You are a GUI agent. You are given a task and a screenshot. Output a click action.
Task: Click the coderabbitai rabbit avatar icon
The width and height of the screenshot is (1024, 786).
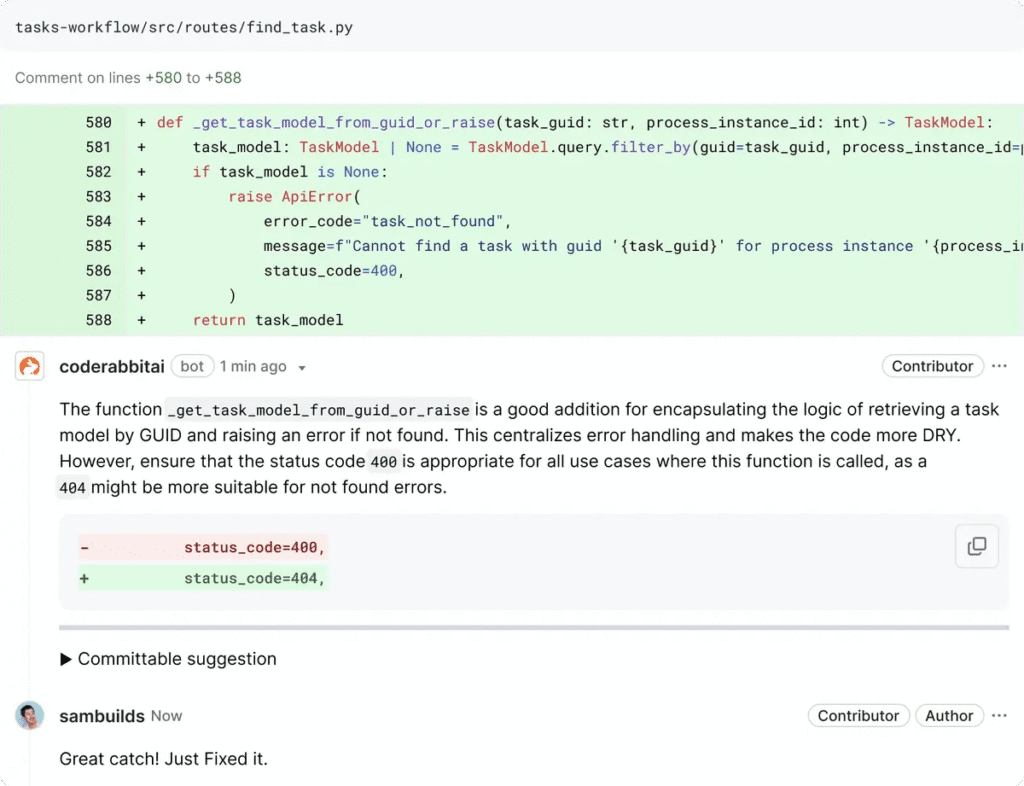pyautogui.click(x=30, y=367)
